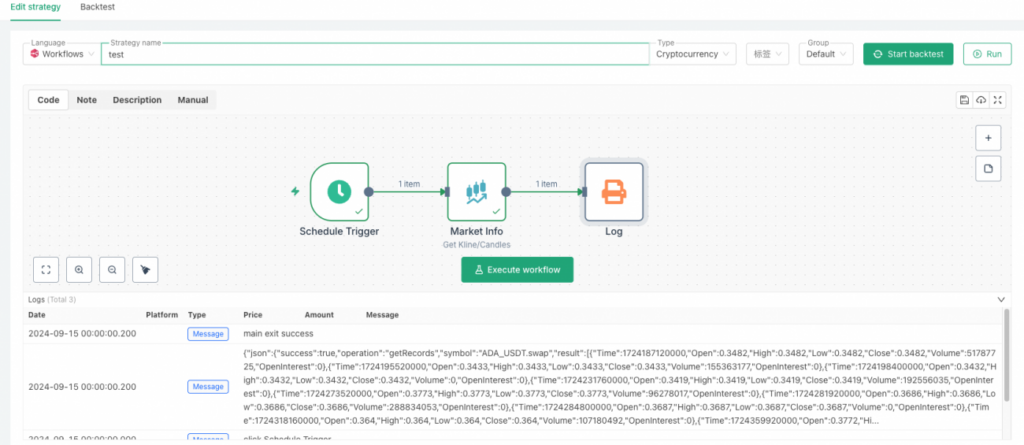This screenshot has height=445, width=1024.
Task: Click the Log printer node
Action: click(x=613, y=191)
